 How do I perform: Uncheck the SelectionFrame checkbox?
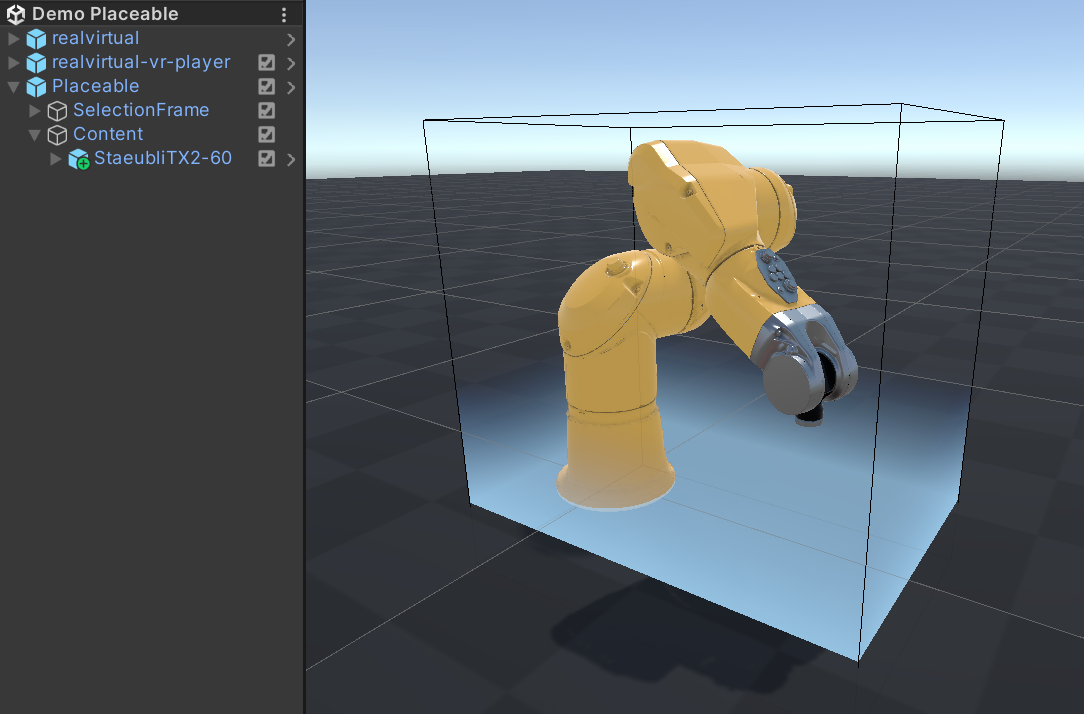[267, 111]
